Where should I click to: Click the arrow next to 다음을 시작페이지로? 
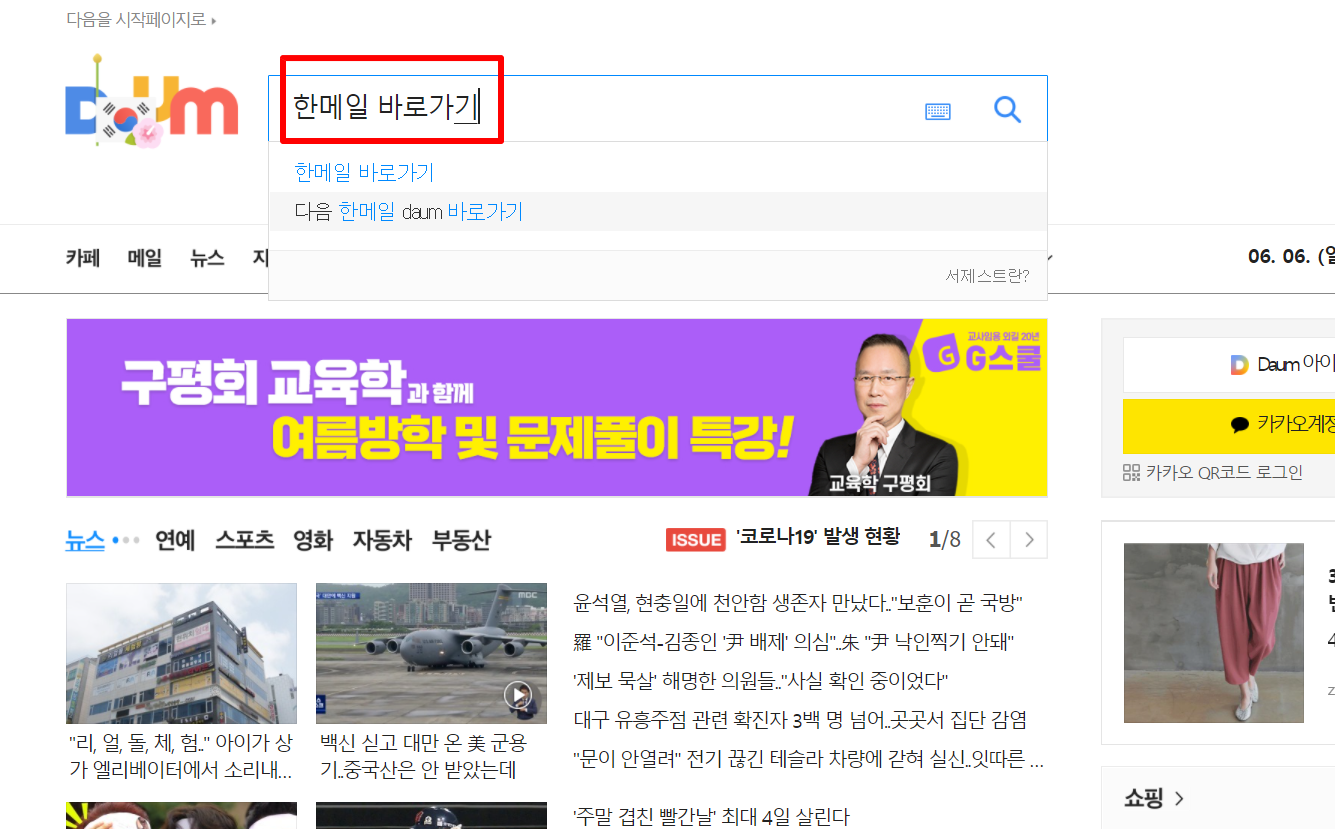[214, 20]
